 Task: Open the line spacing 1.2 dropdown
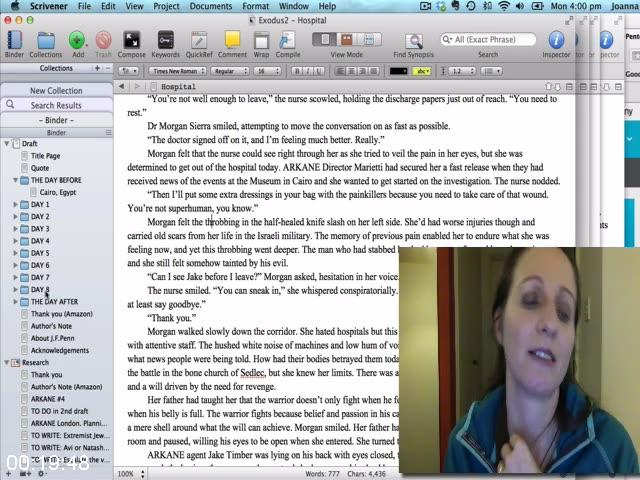[462, 71]
